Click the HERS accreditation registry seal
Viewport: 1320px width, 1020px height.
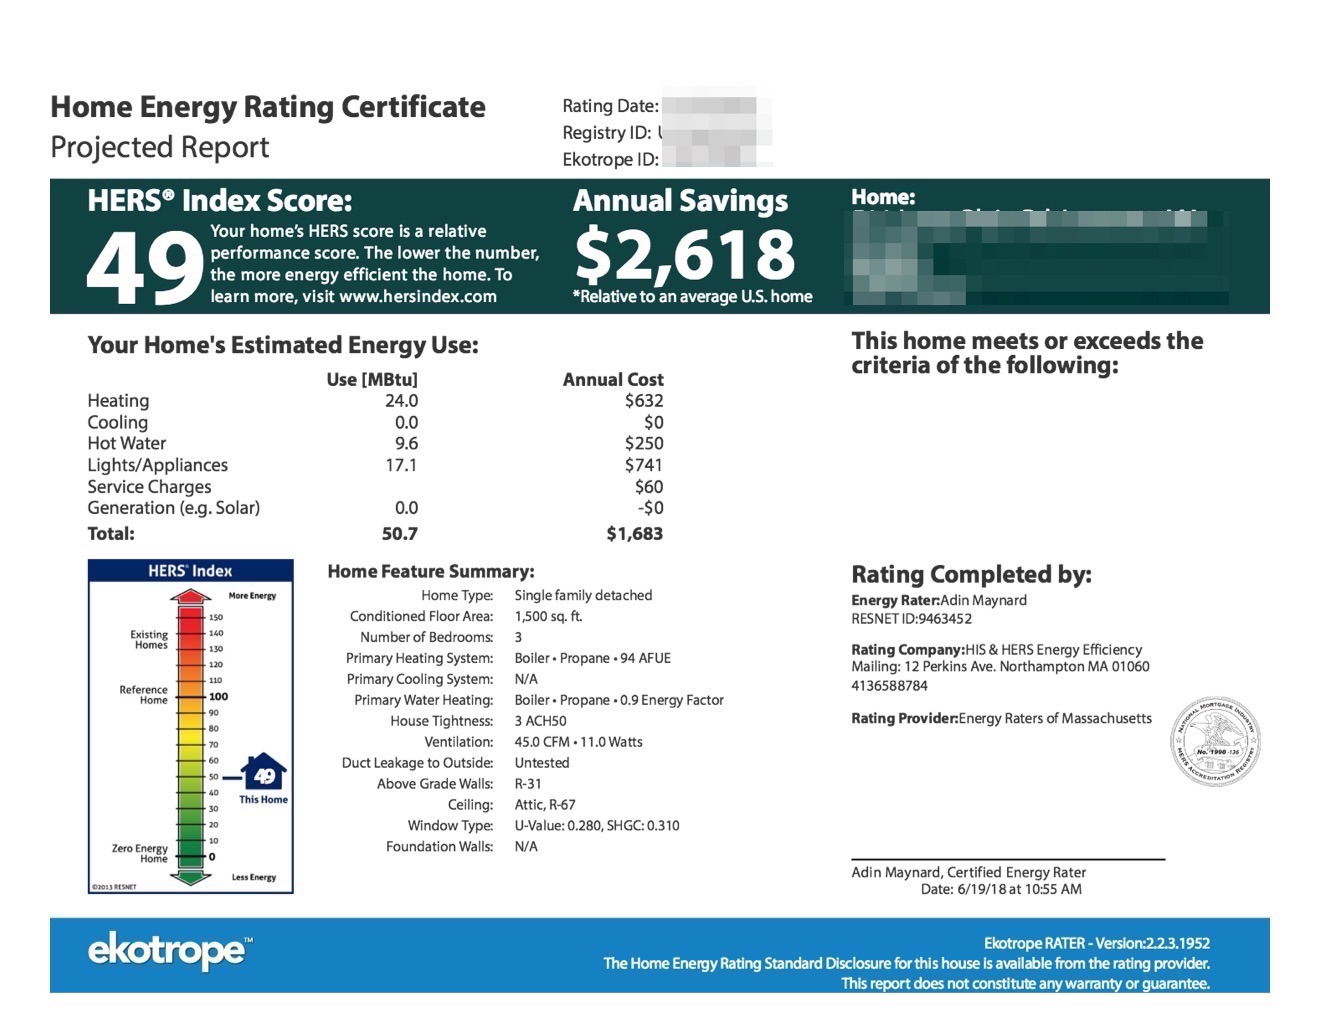[x=1215, y=743]
